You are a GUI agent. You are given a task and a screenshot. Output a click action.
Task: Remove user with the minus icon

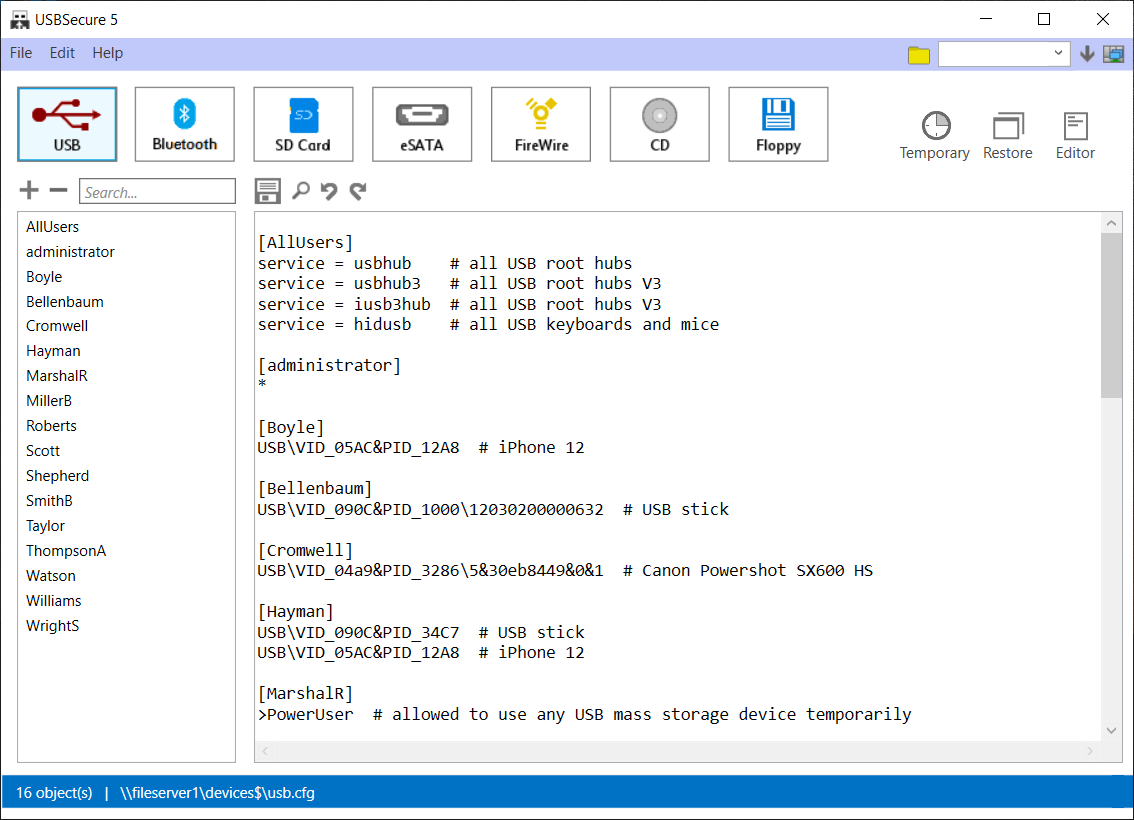(59, 190)
